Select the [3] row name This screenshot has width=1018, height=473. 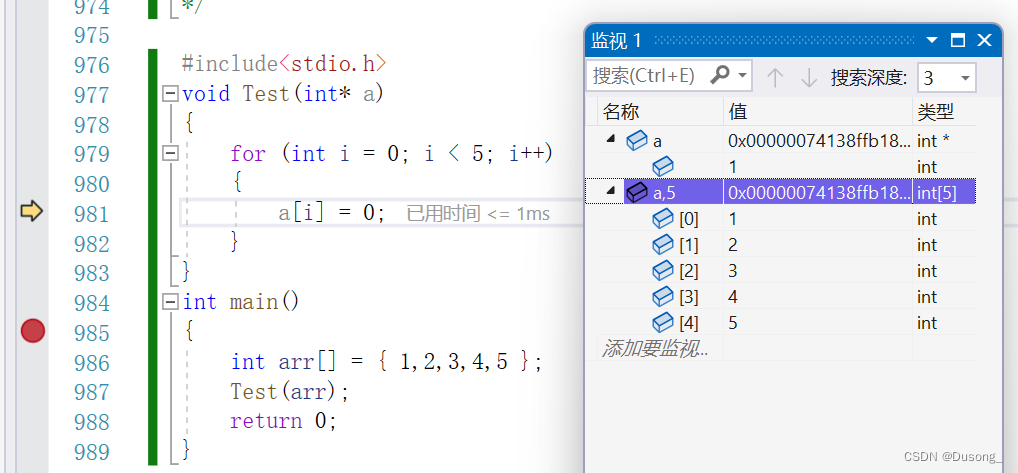pos(689,297)
